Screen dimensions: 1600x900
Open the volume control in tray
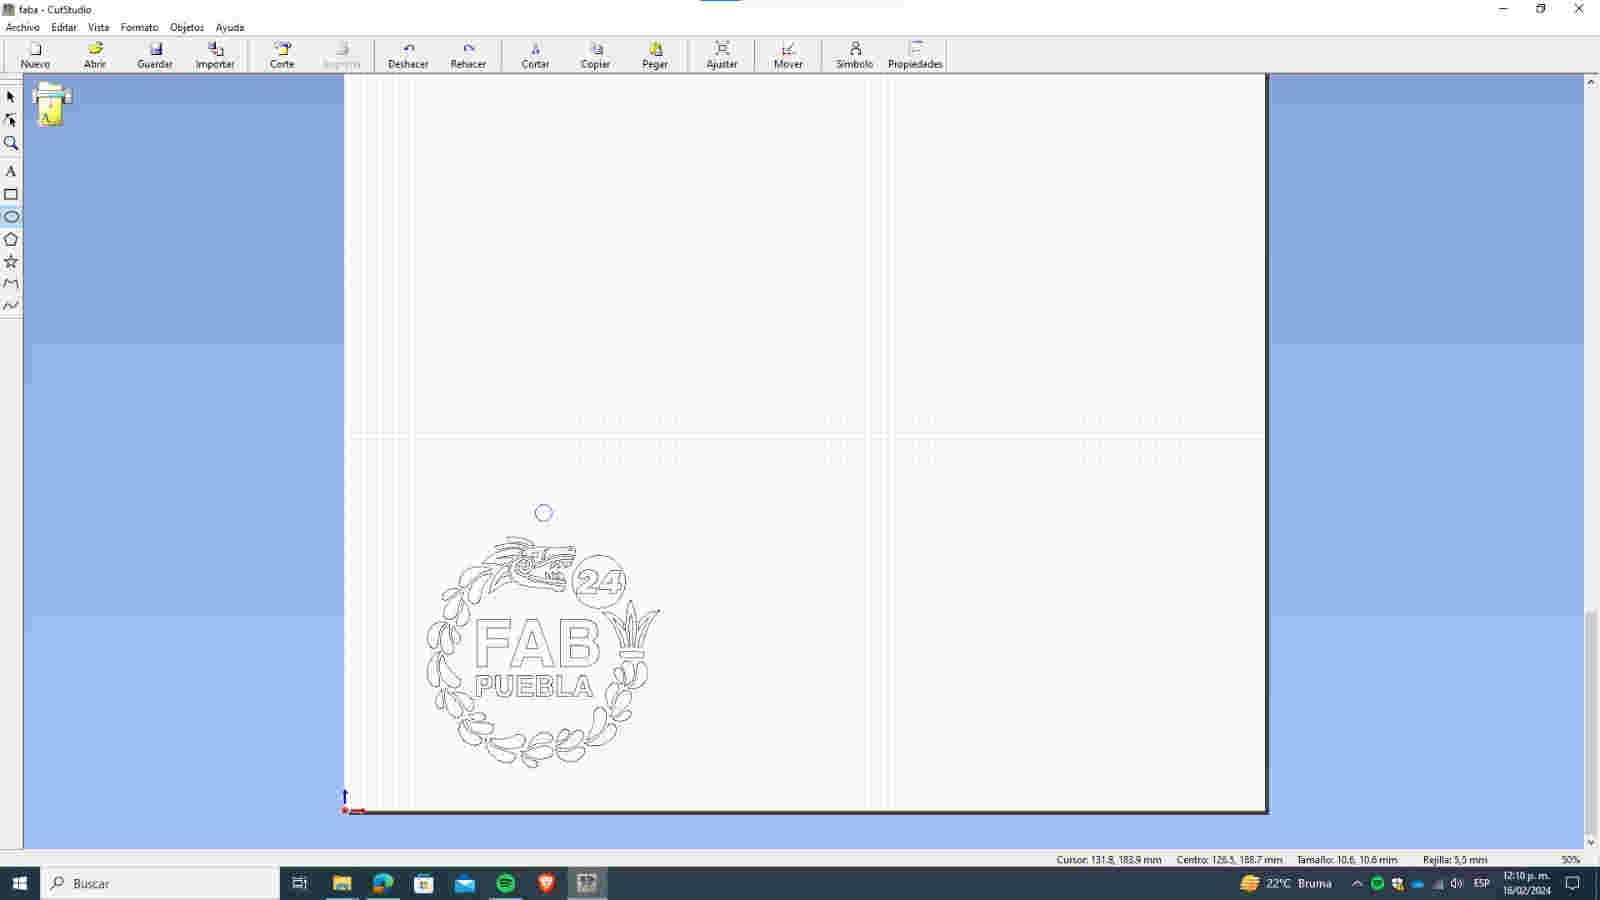coord(1457,884)
